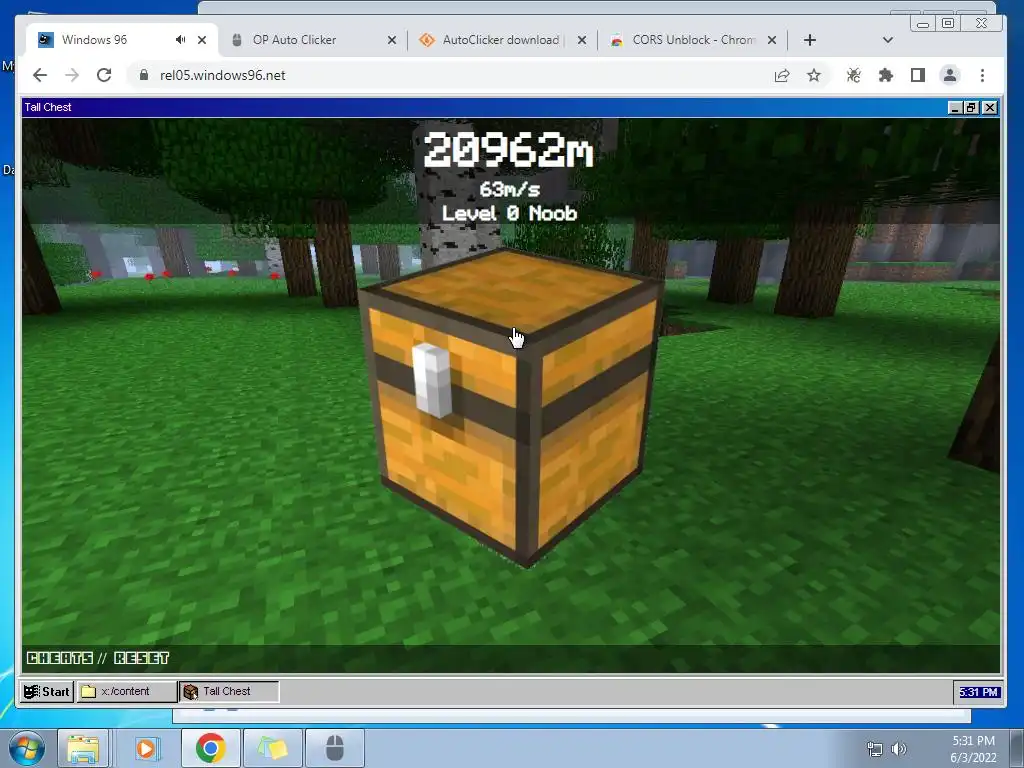Close the OP Auto Clicker tab
Screen dimensions: 1024x768
[392, 40]
